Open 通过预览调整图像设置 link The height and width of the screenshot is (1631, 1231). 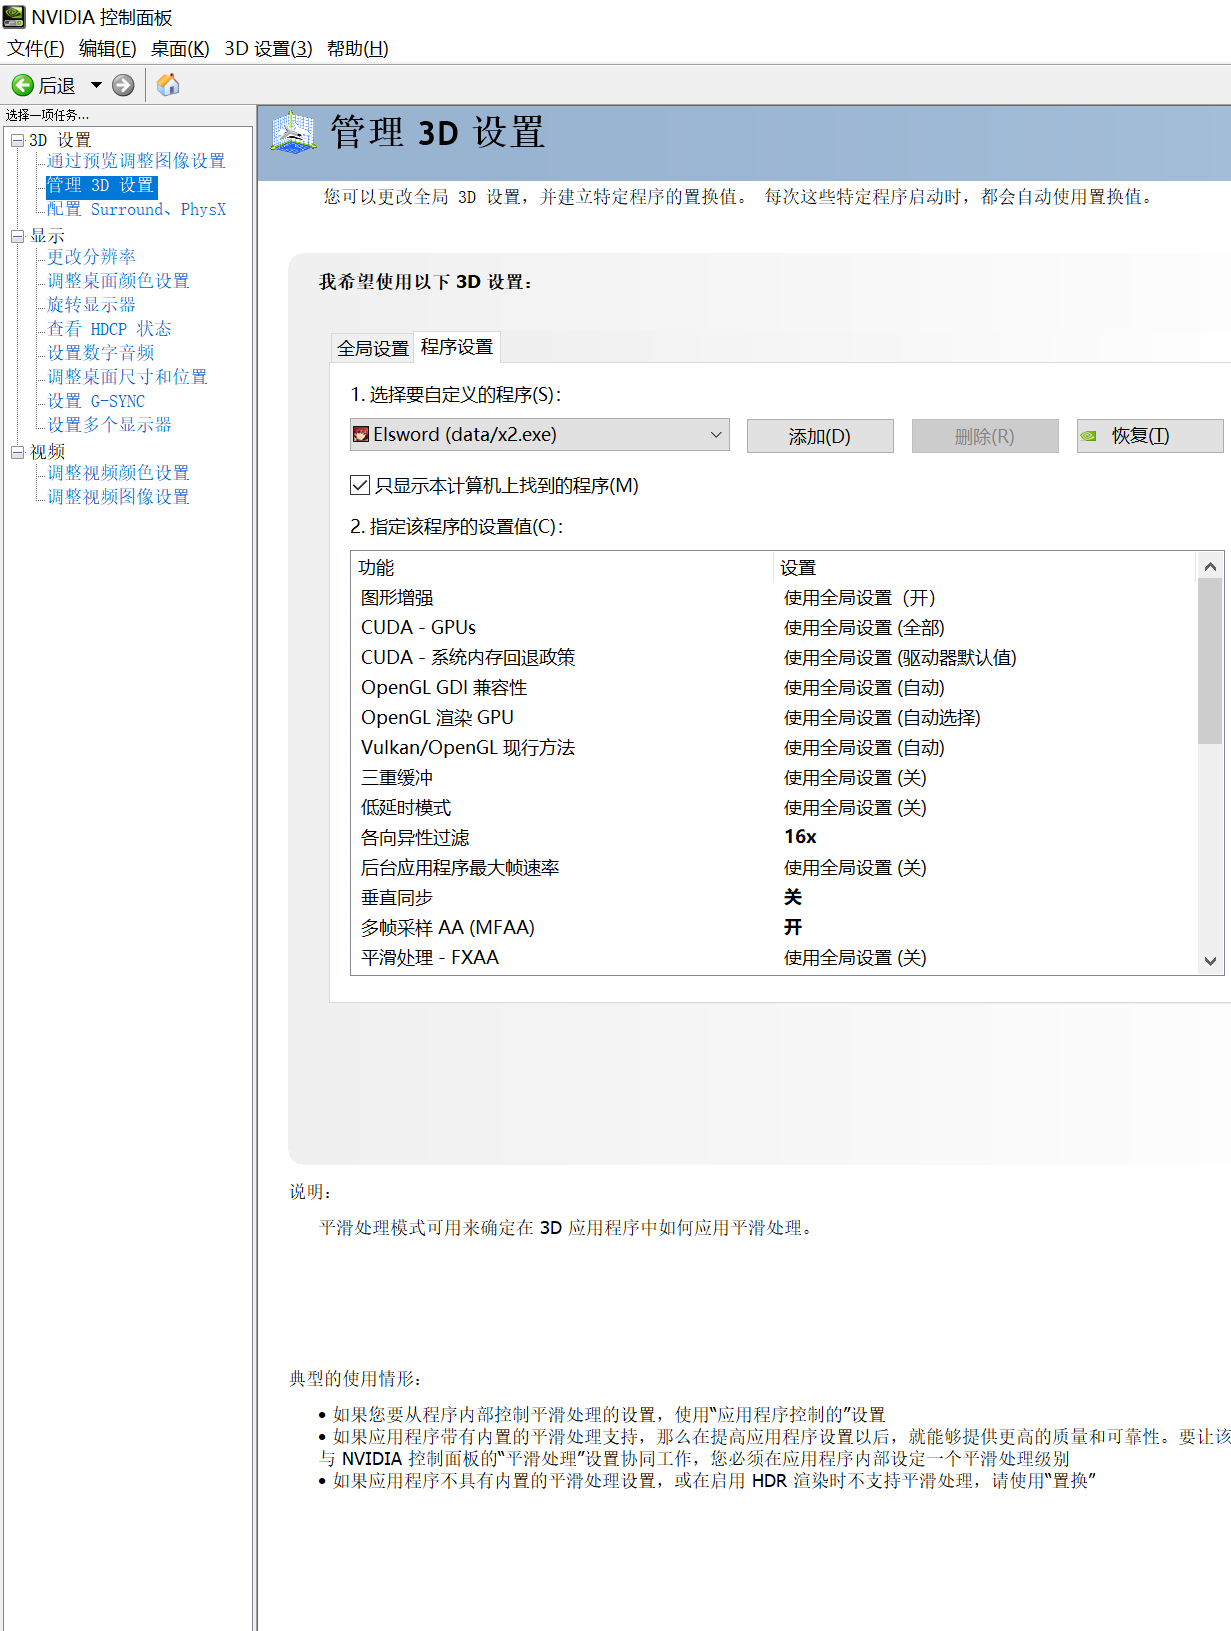136,161
